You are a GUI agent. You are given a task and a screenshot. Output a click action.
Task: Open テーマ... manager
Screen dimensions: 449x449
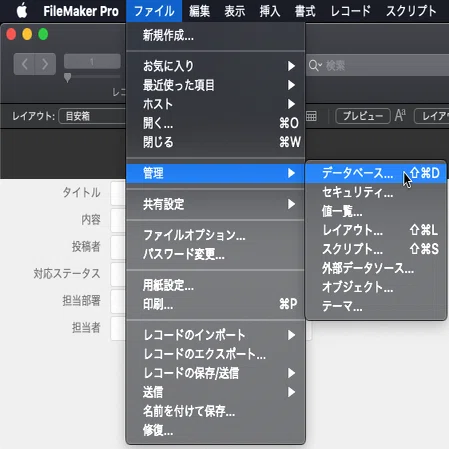pyautogui.click(x=376, y=306)
